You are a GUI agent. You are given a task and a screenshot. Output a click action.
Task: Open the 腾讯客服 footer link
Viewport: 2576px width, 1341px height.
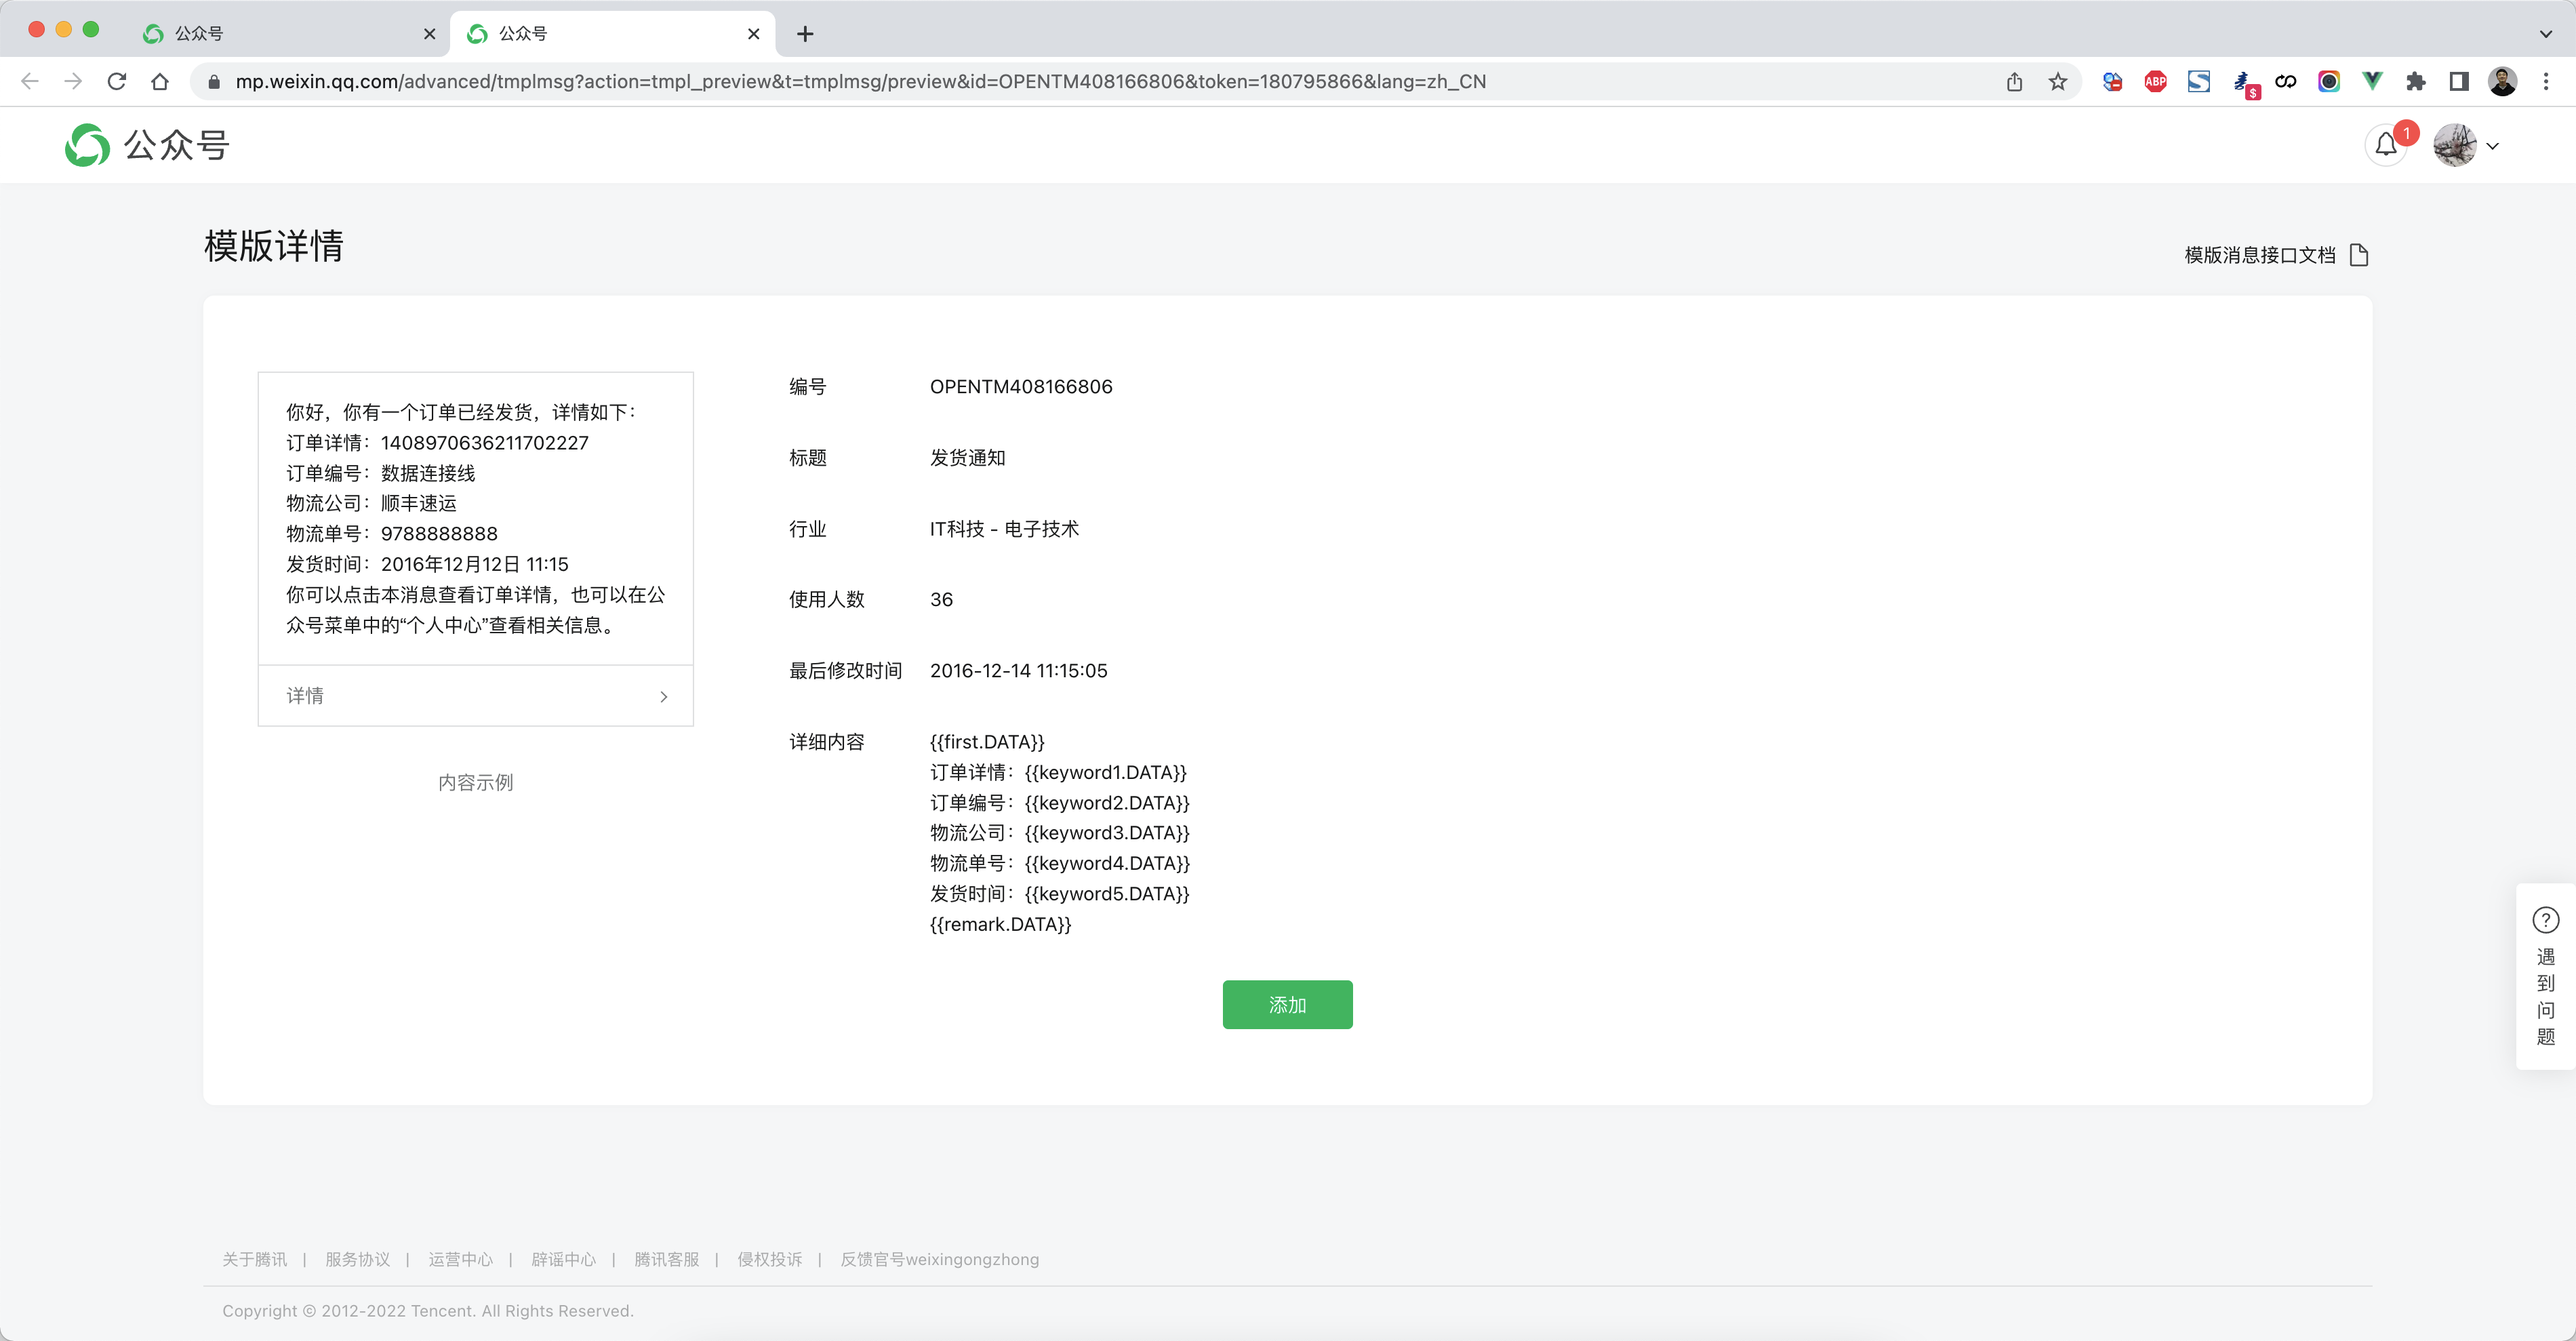coord(666,1259)
